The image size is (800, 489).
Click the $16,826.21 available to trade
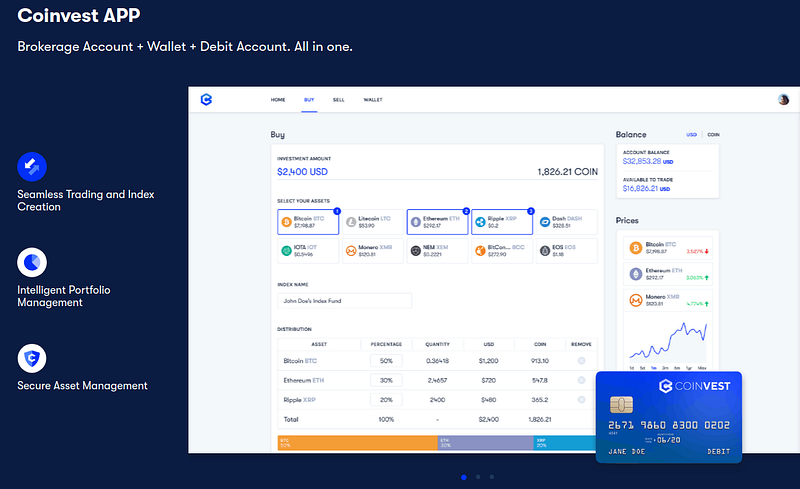pyautogui.click(x=646, y=188)
